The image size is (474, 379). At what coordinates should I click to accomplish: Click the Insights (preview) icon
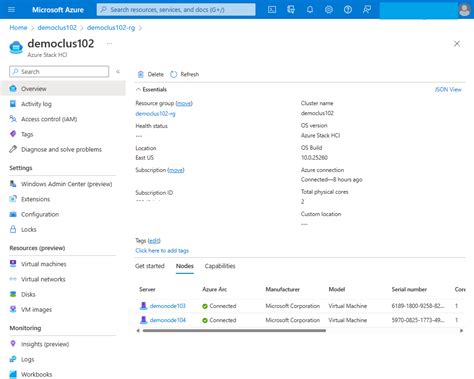[x=13, y=344]
